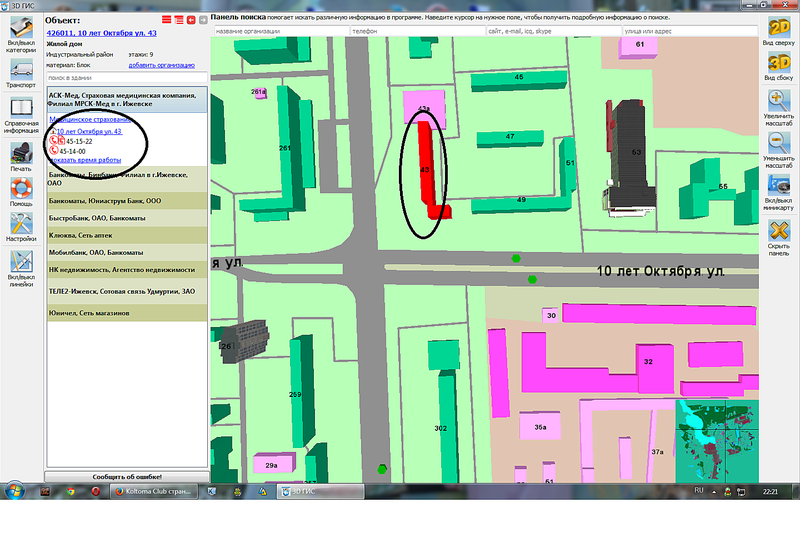The width and height of the screenshot is (800, 548).
Task: Select pink building 35а on map
Action: (x=540, y=426)
